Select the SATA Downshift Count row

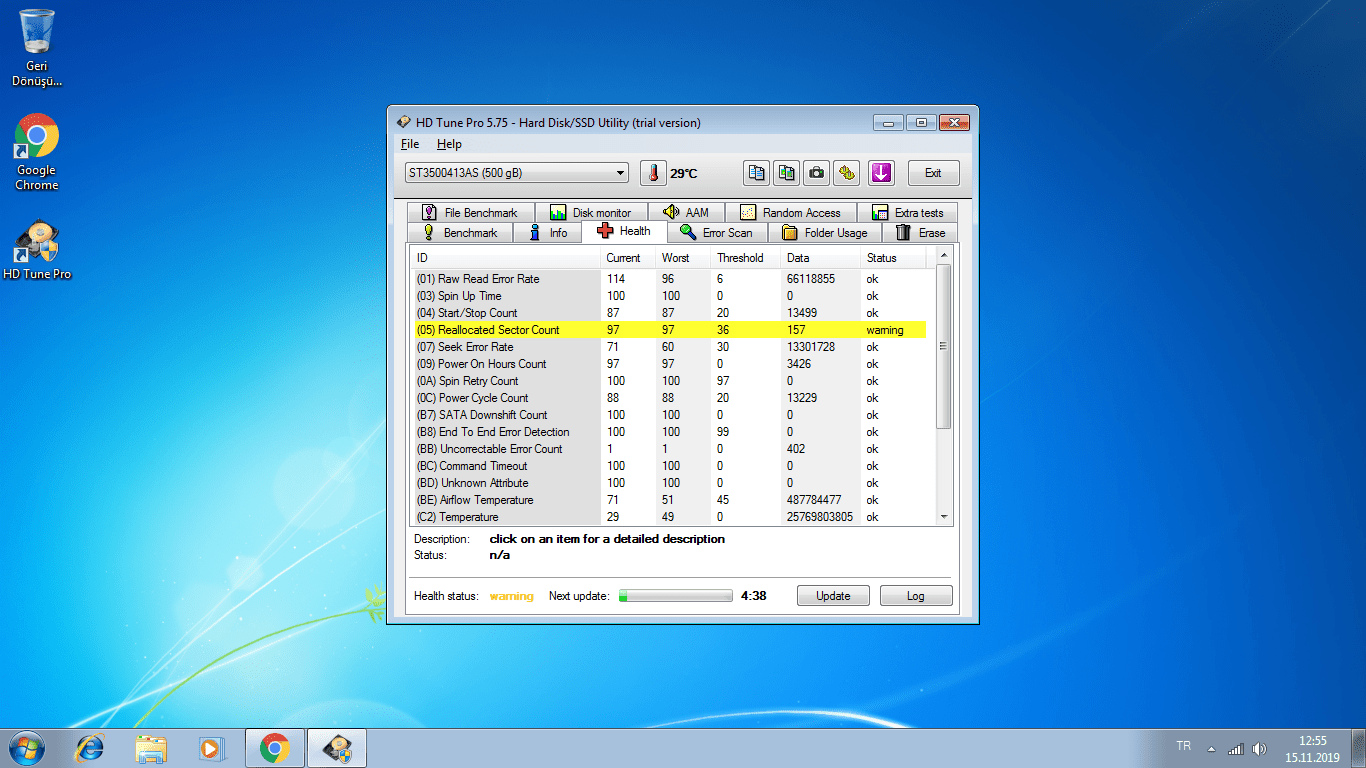(670, 415)
